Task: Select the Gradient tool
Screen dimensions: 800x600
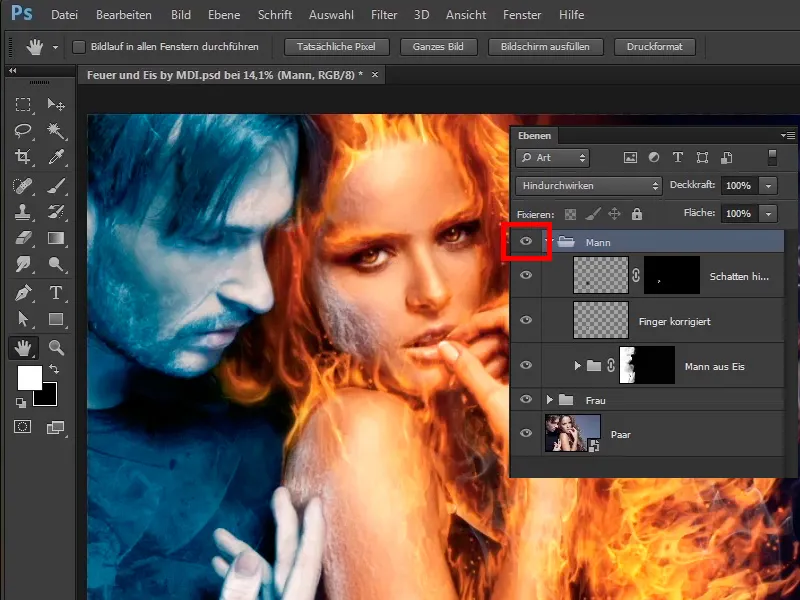Action: pyautogui.click(x=56, y=238)
